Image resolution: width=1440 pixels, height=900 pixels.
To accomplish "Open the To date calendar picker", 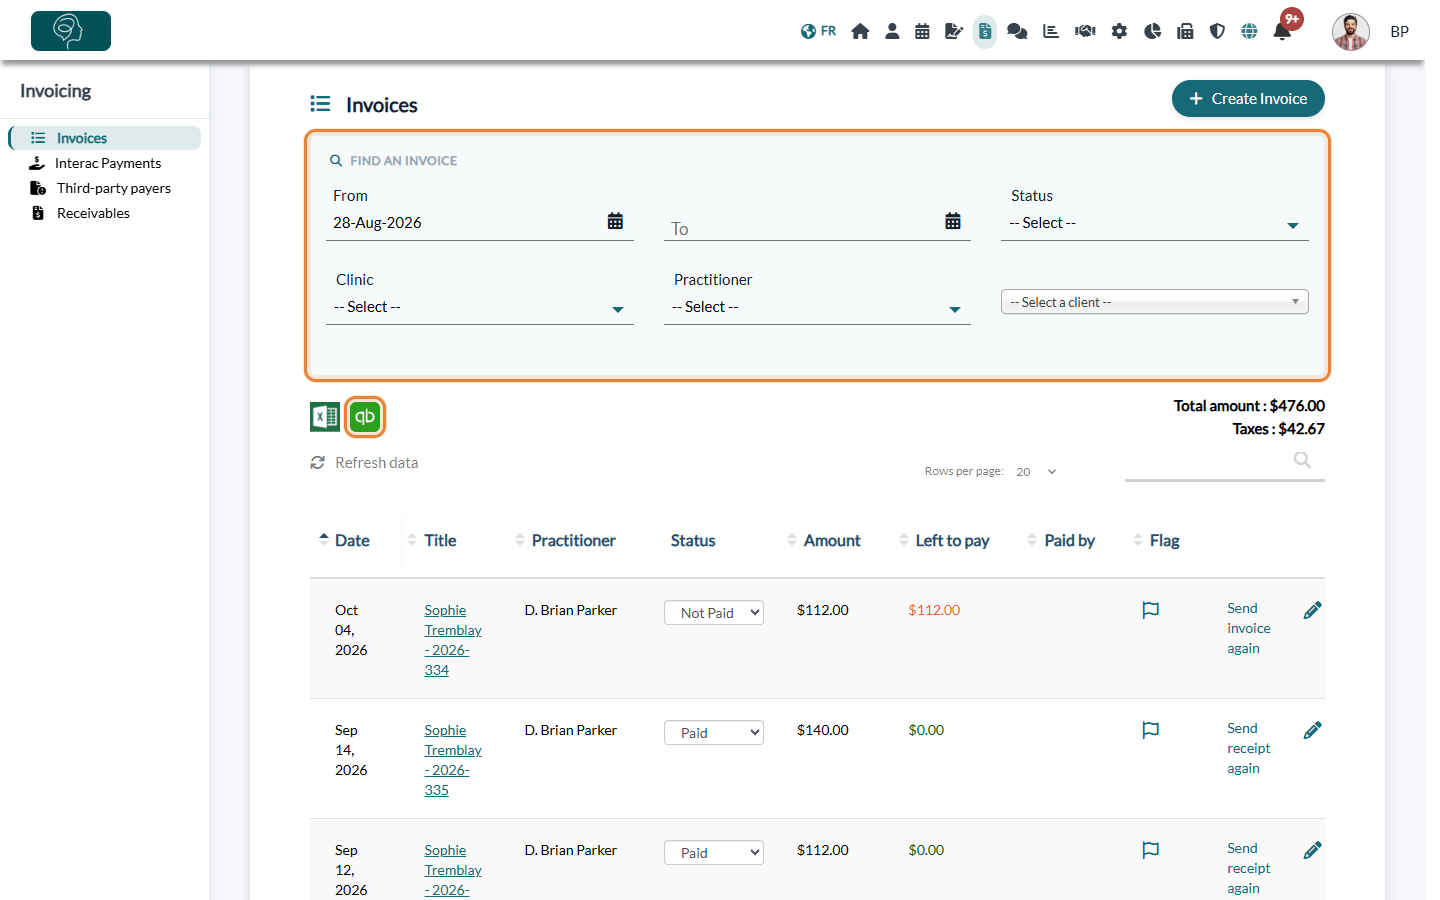I will pyautogui.click(x=953, y=221).
